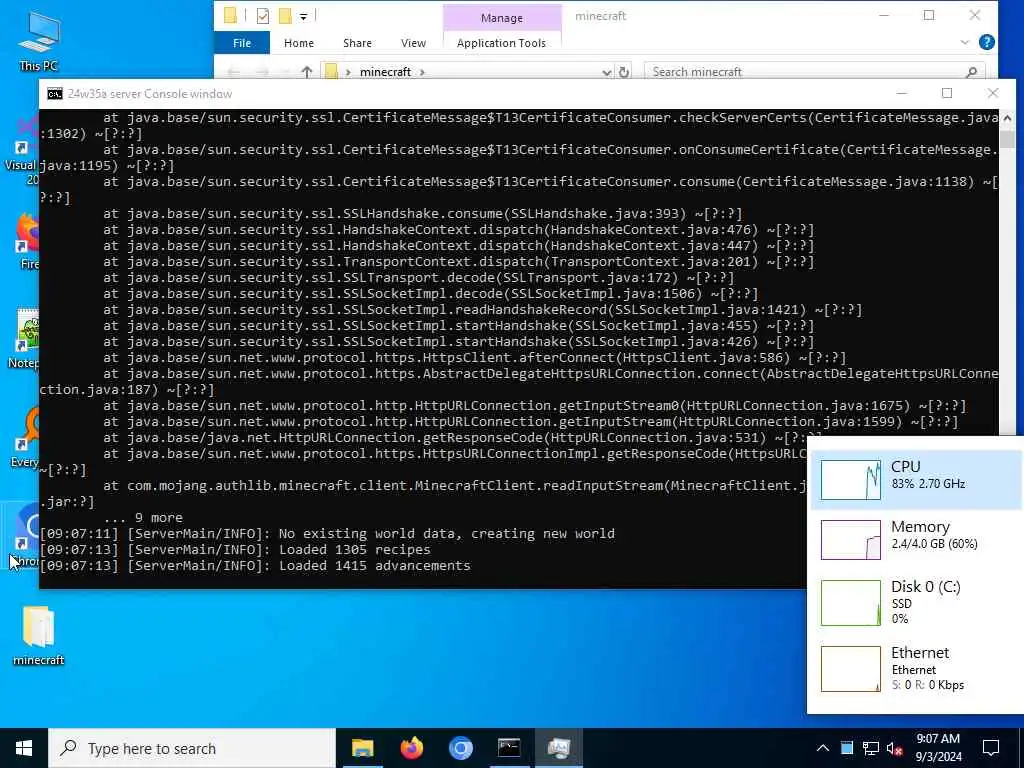Select the Disk 0 (C:) panel
This screenshot has height=768, width=1024.
tap(916, 602)
